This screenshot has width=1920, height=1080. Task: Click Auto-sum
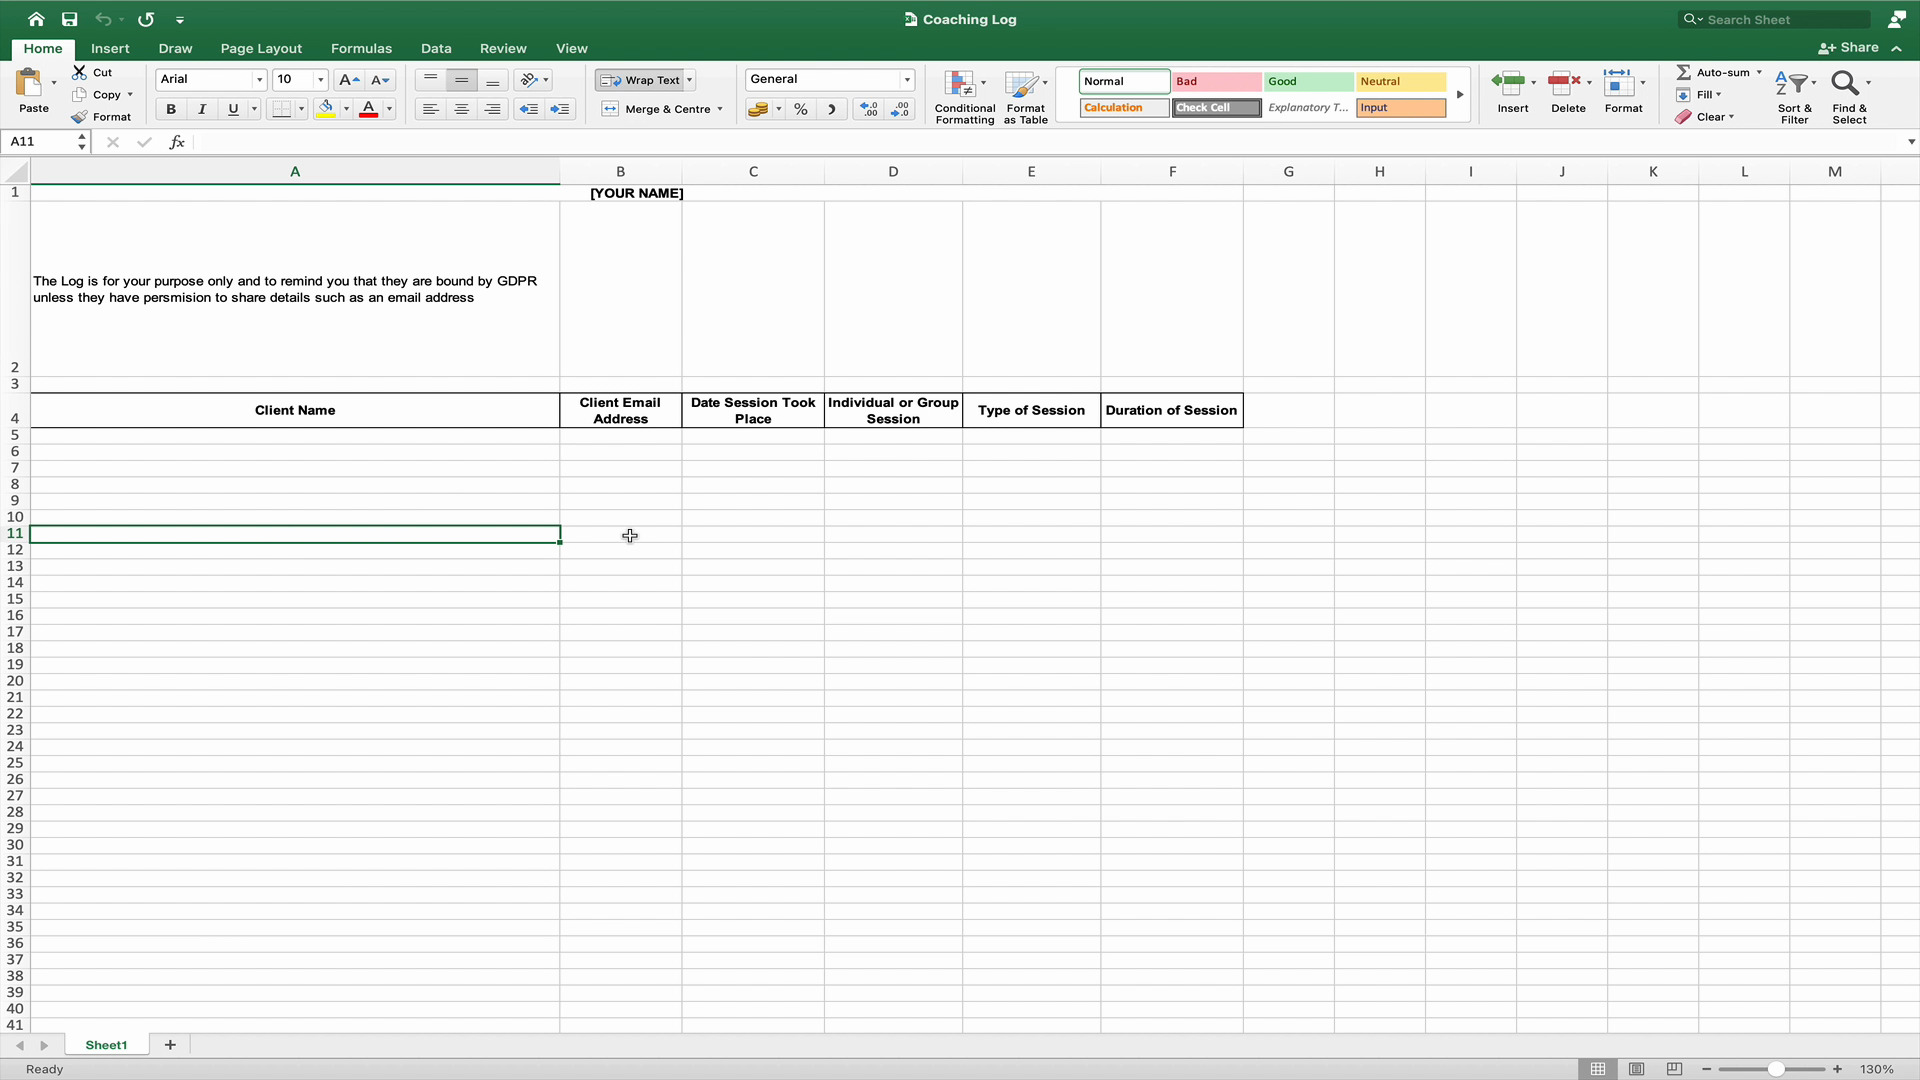click(1713, 72)
